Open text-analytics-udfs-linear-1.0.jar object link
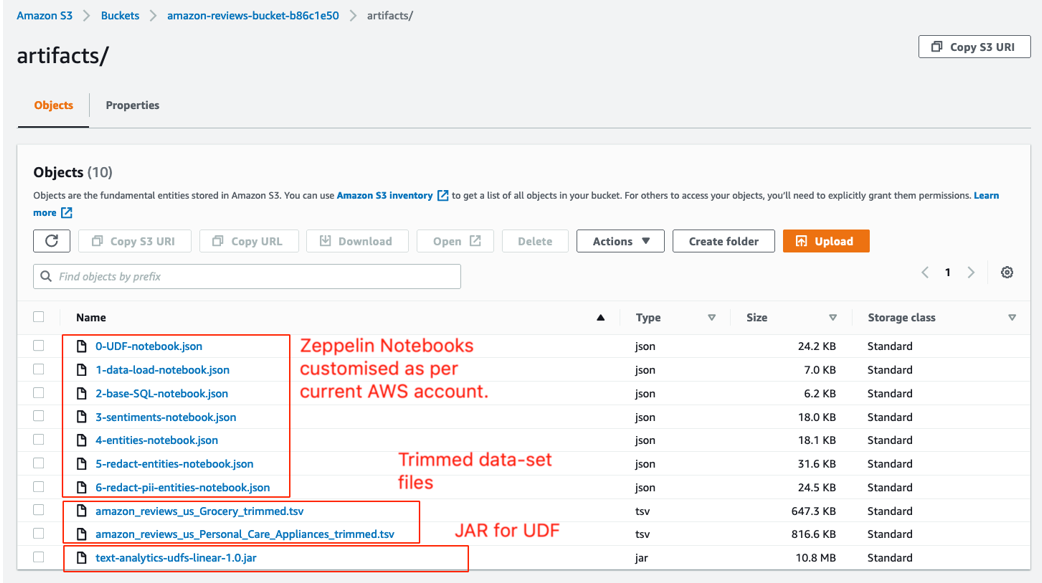 coord(175,558)
